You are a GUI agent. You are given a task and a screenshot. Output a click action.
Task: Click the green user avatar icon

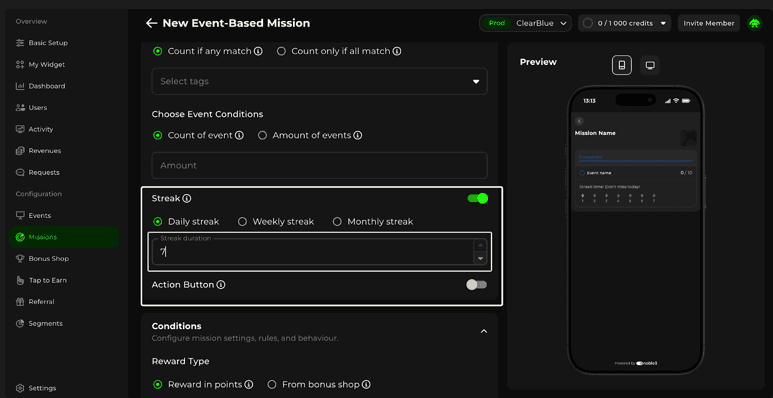[x=754, y=23]
